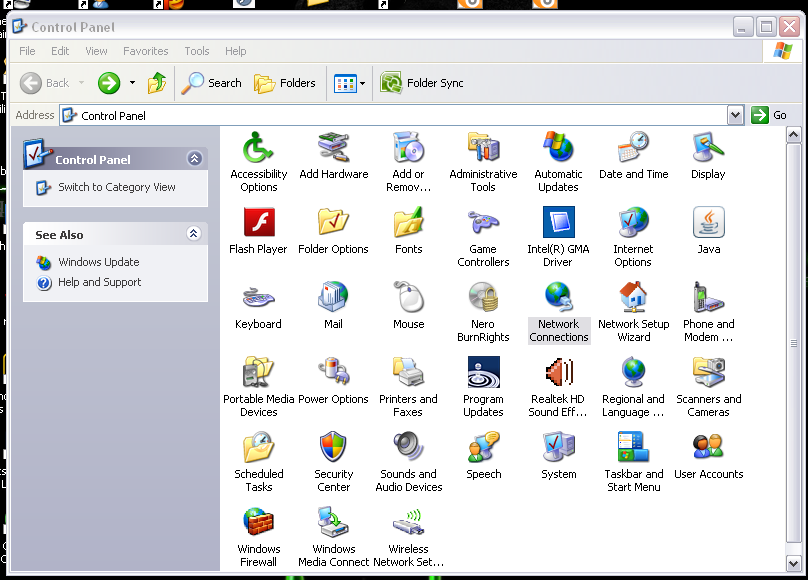Select Power Options icon
Viewport: 808px width, 580px height.
pyautogui.click(x=333, y=372)
